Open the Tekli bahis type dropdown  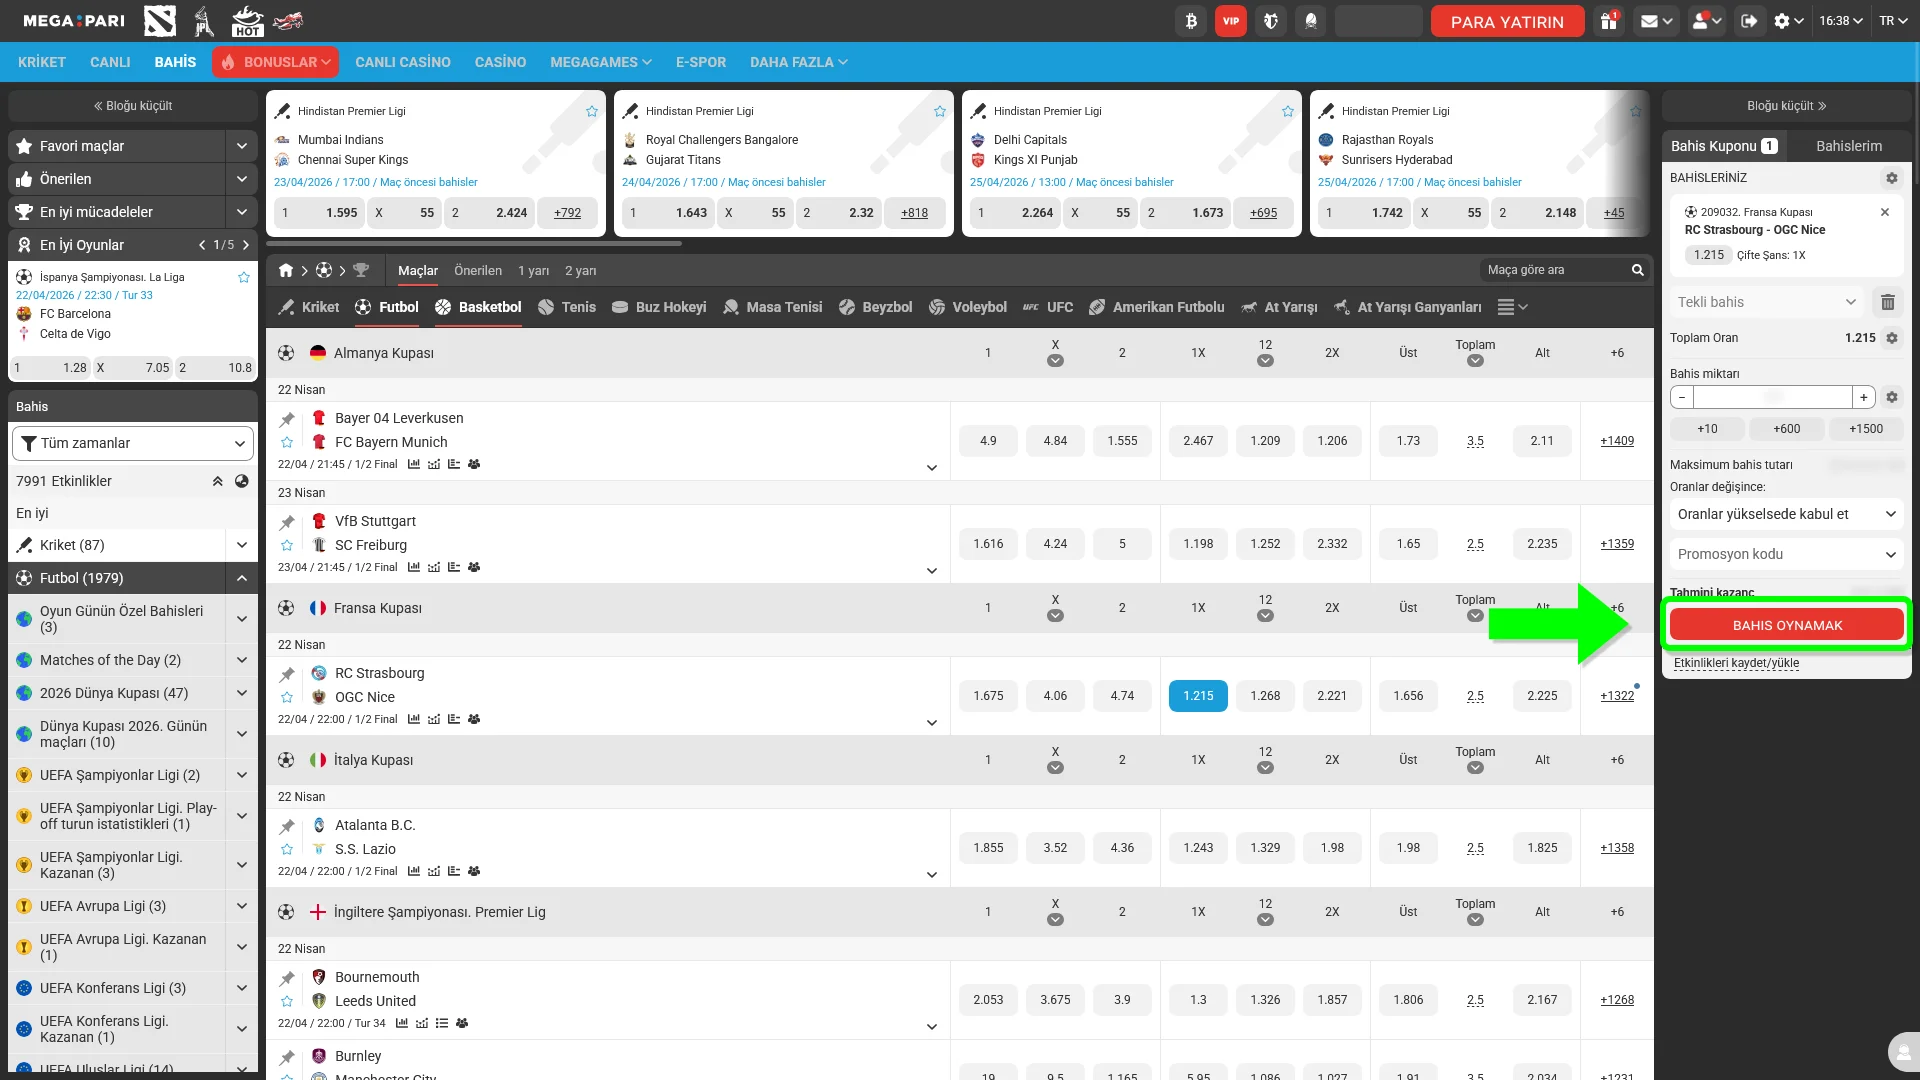1766,302
